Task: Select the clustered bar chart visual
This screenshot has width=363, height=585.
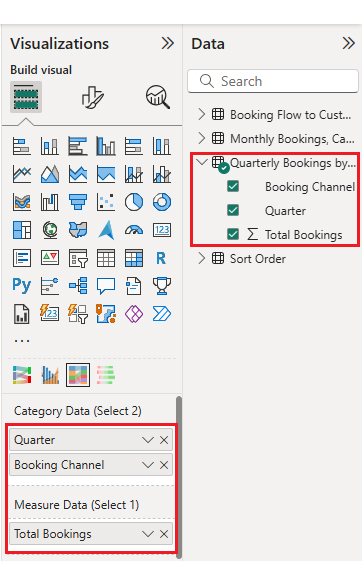Action: coord(78,146)
